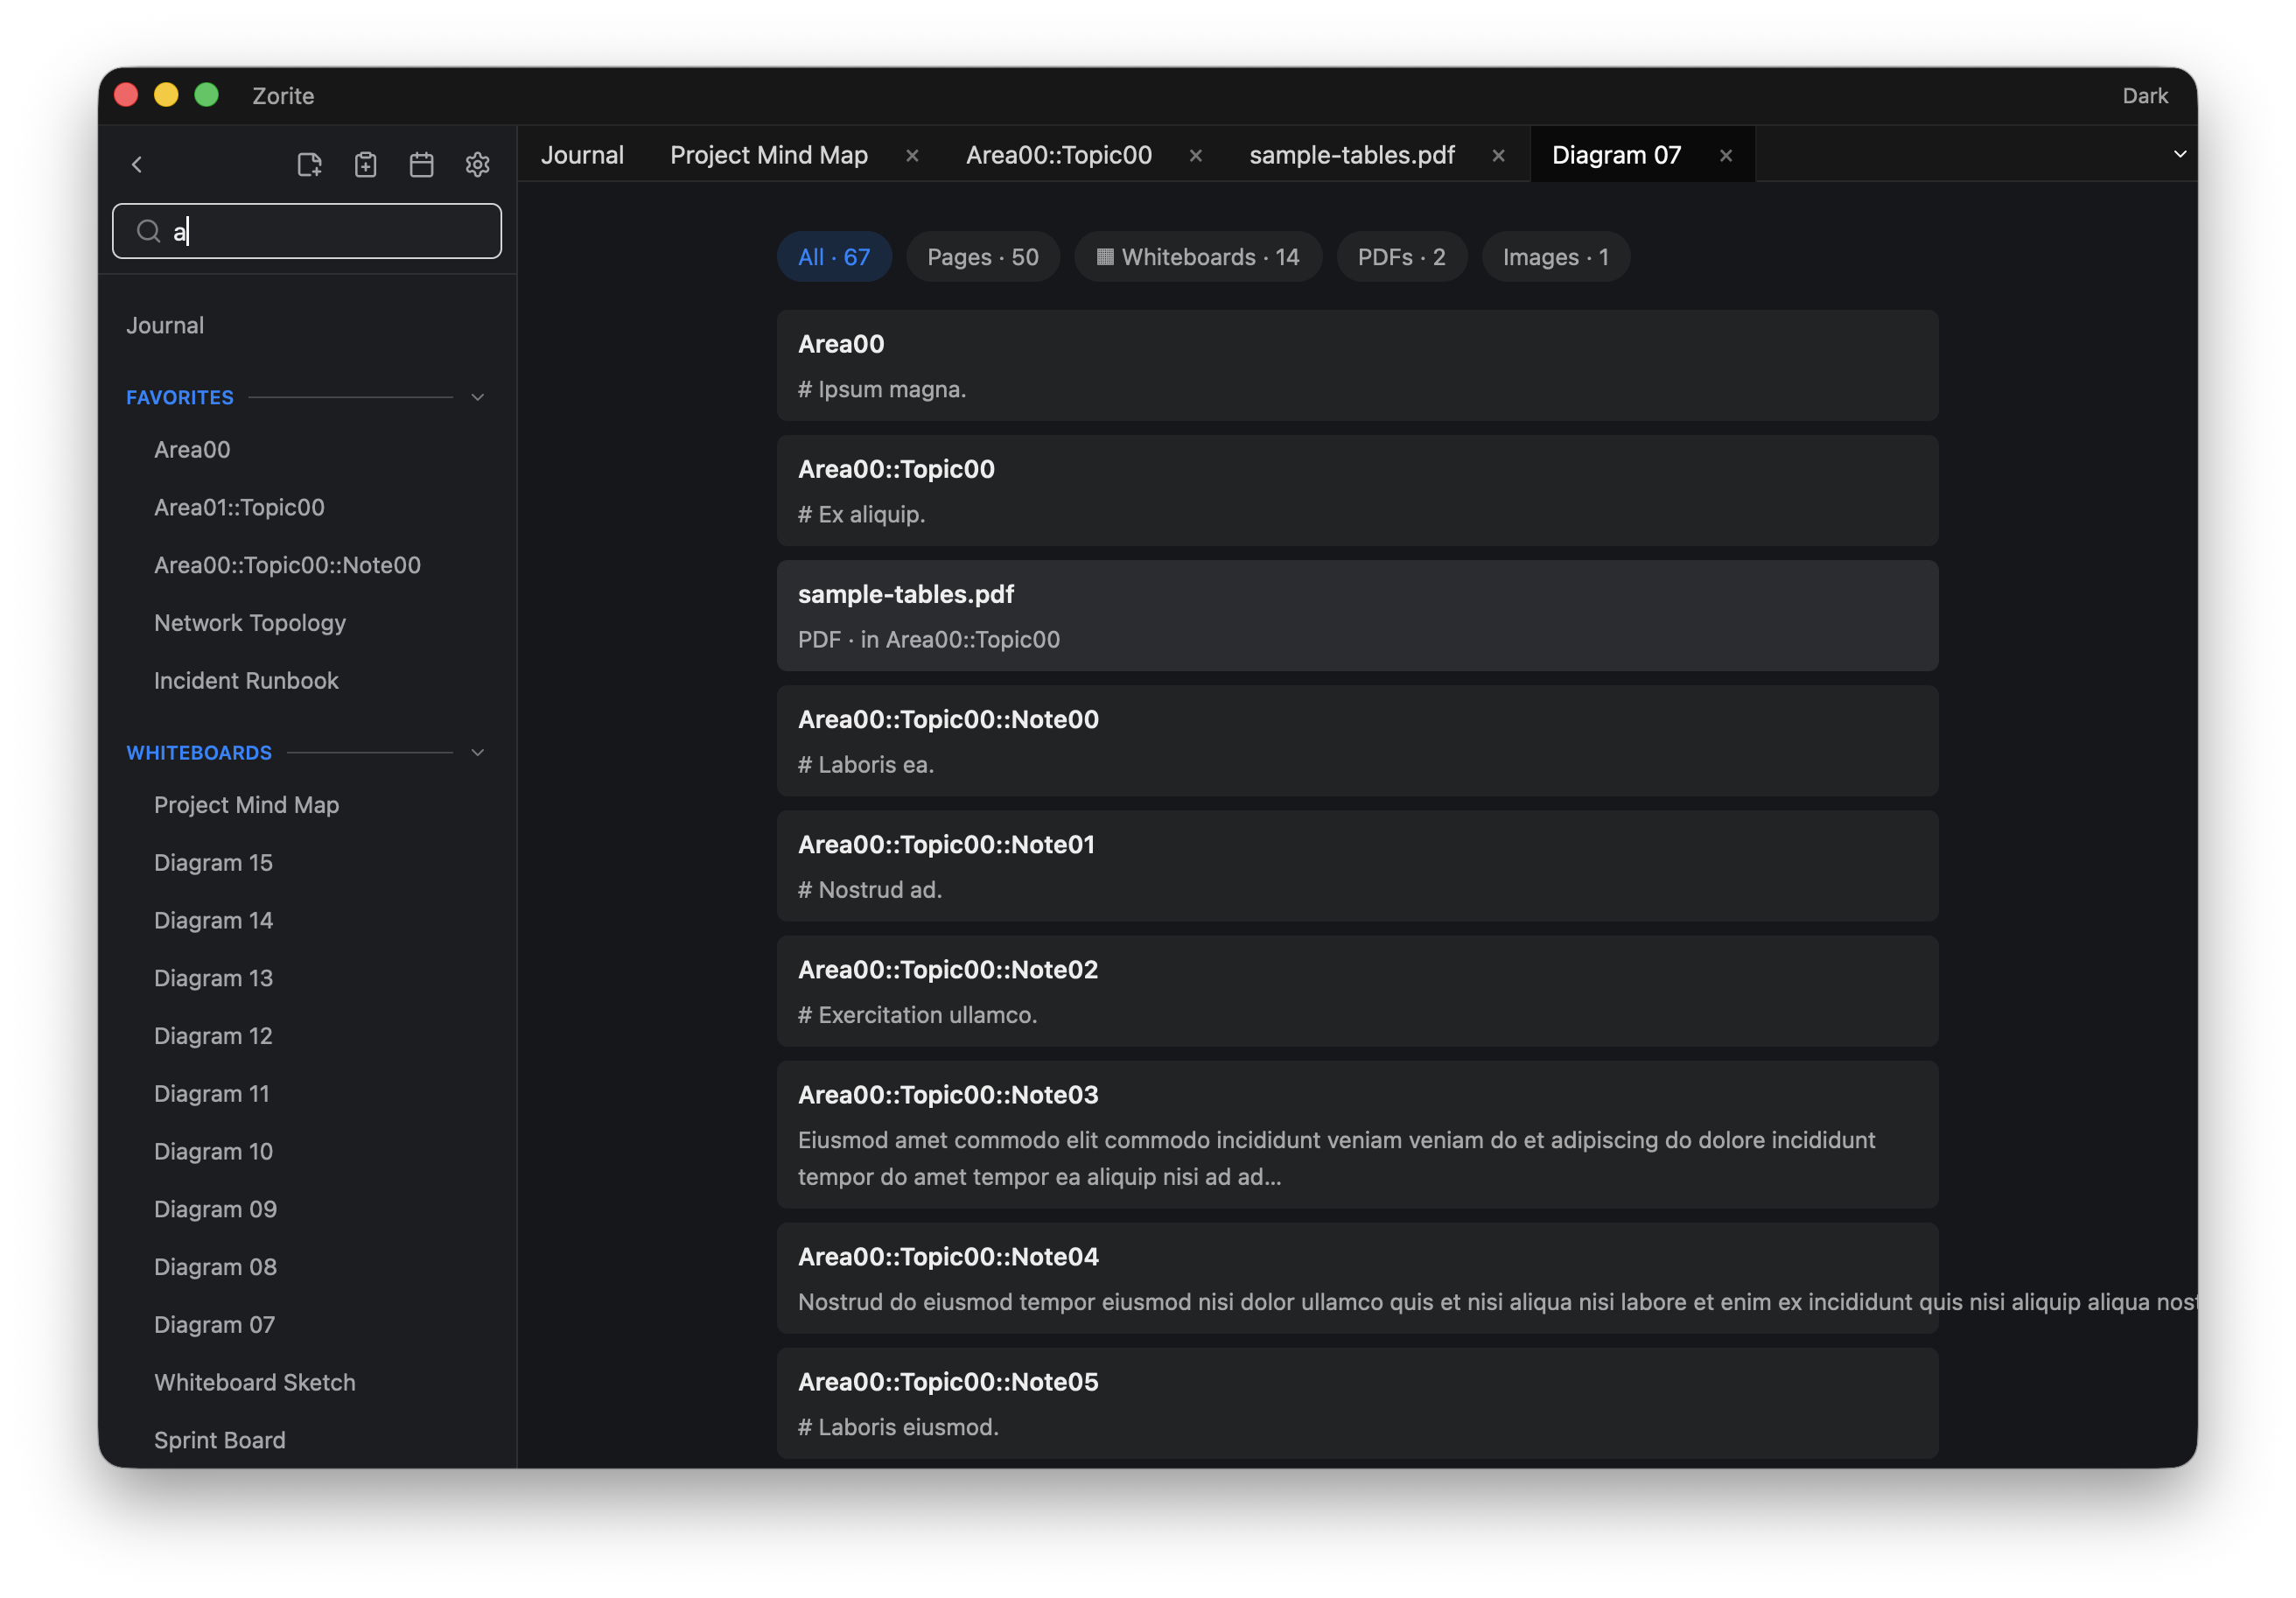Close the Area00::Topic00 tab
Screen dimensions: 2296x1598
pos(1195,155)
